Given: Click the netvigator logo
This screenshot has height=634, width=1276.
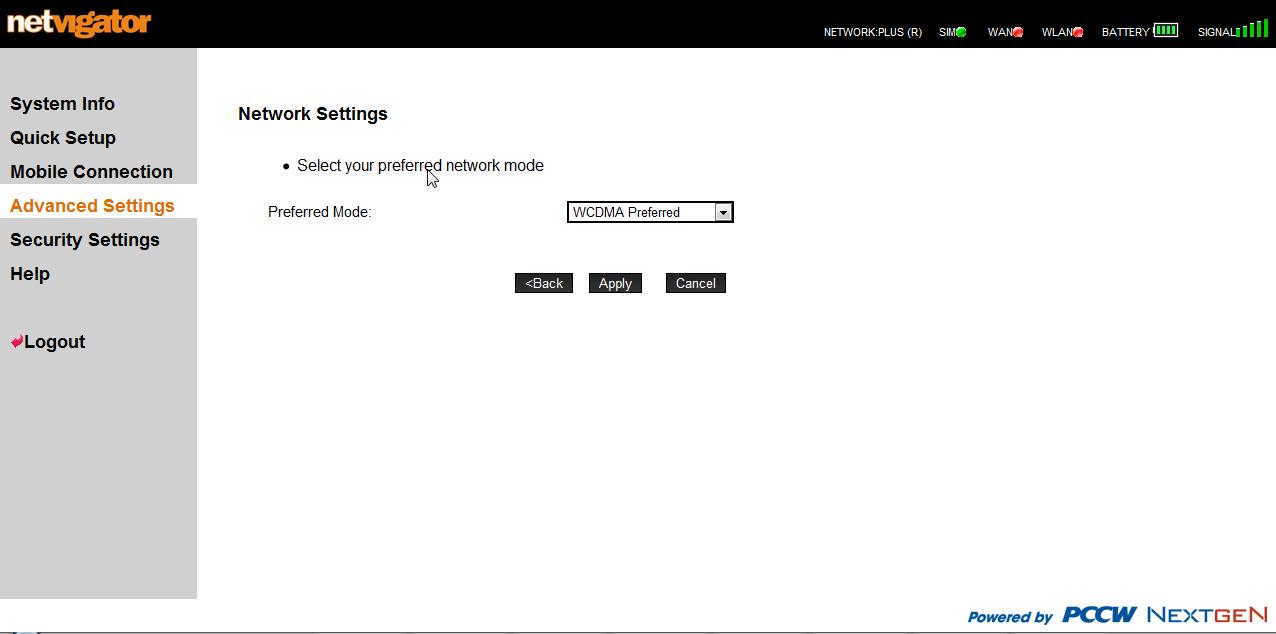Looking at the screenshot, I should pyautogui.click(x=79, y=23).
